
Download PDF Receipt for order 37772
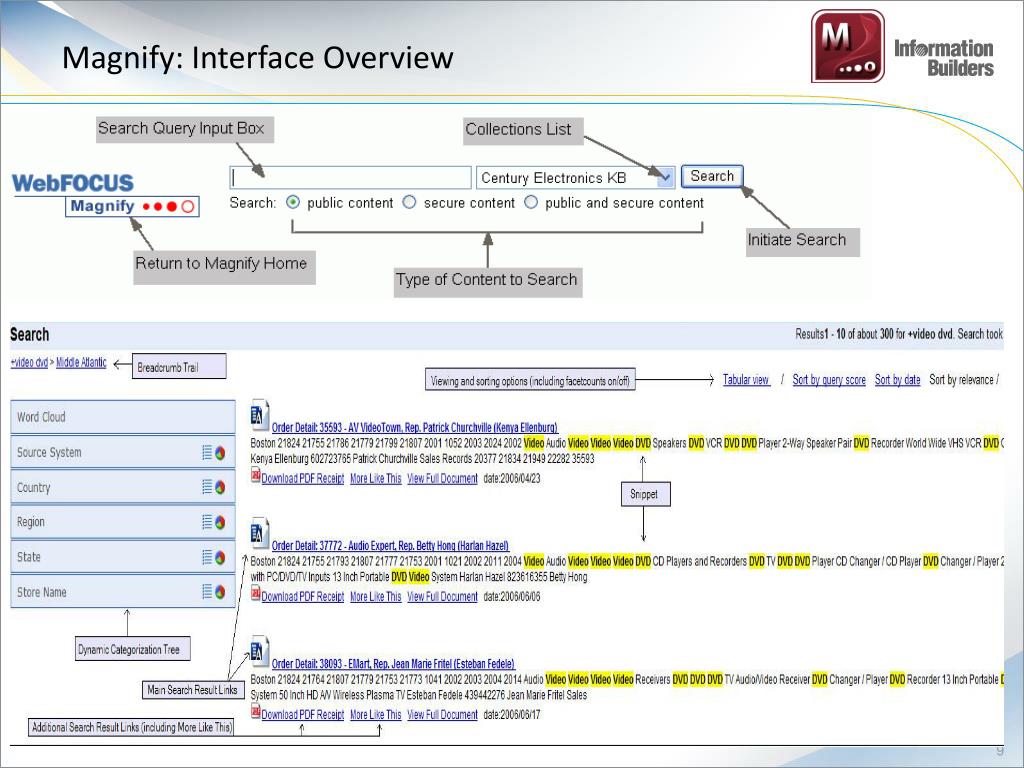coord(302,597)
